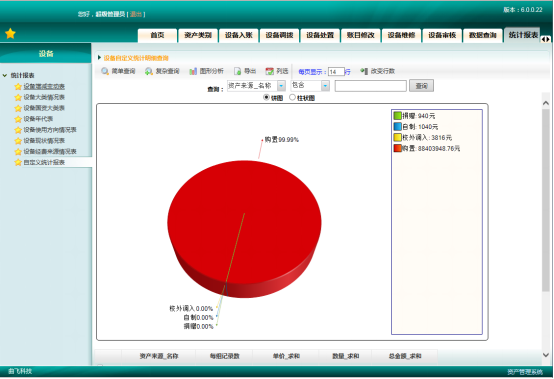Click the gold favorites star in header
This screenshot has height=379, width=554.
pos(10,34)
